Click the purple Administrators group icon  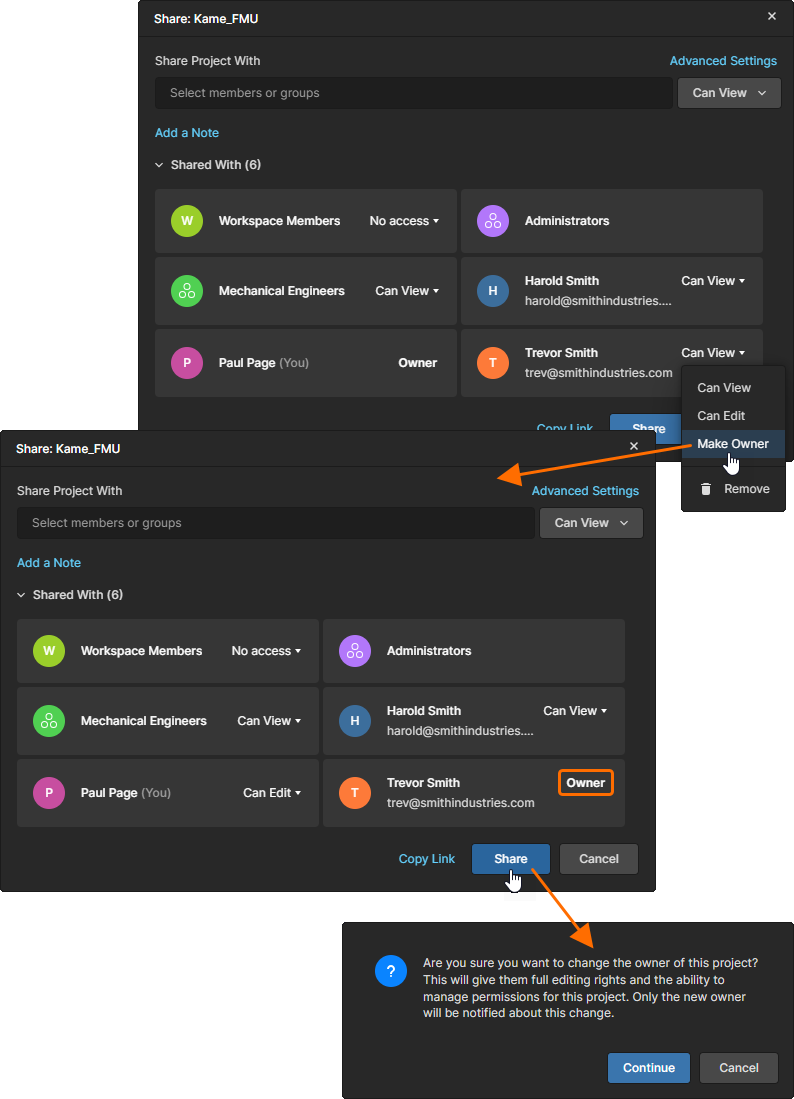(x=355, y=650)
